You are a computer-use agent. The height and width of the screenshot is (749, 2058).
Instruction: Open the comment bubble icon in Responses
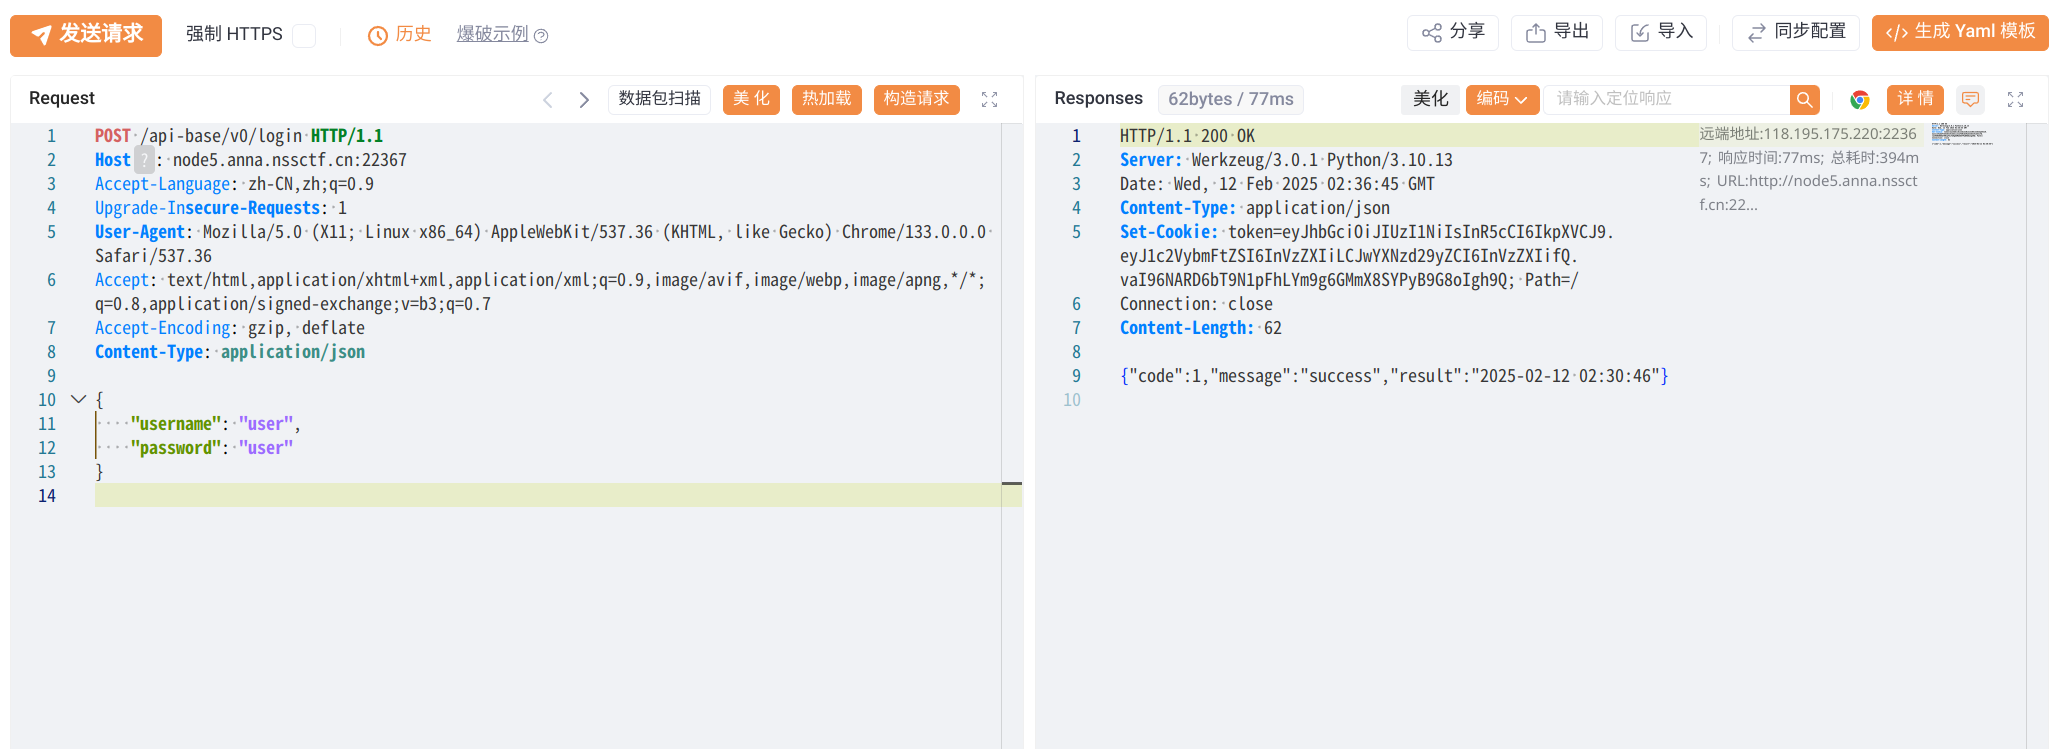pos(1970,99)
